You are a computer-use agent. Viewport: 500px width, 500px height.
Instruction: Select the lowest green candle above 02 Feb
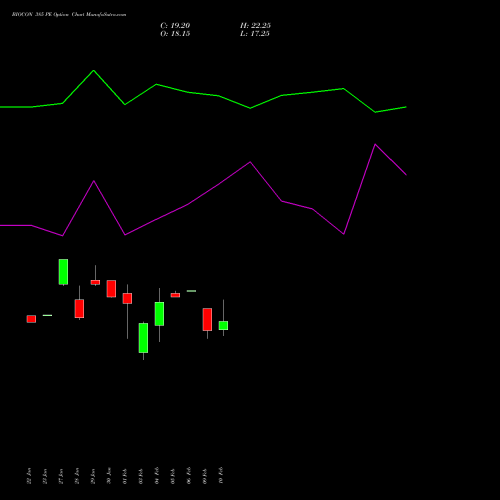coord(143,338)
